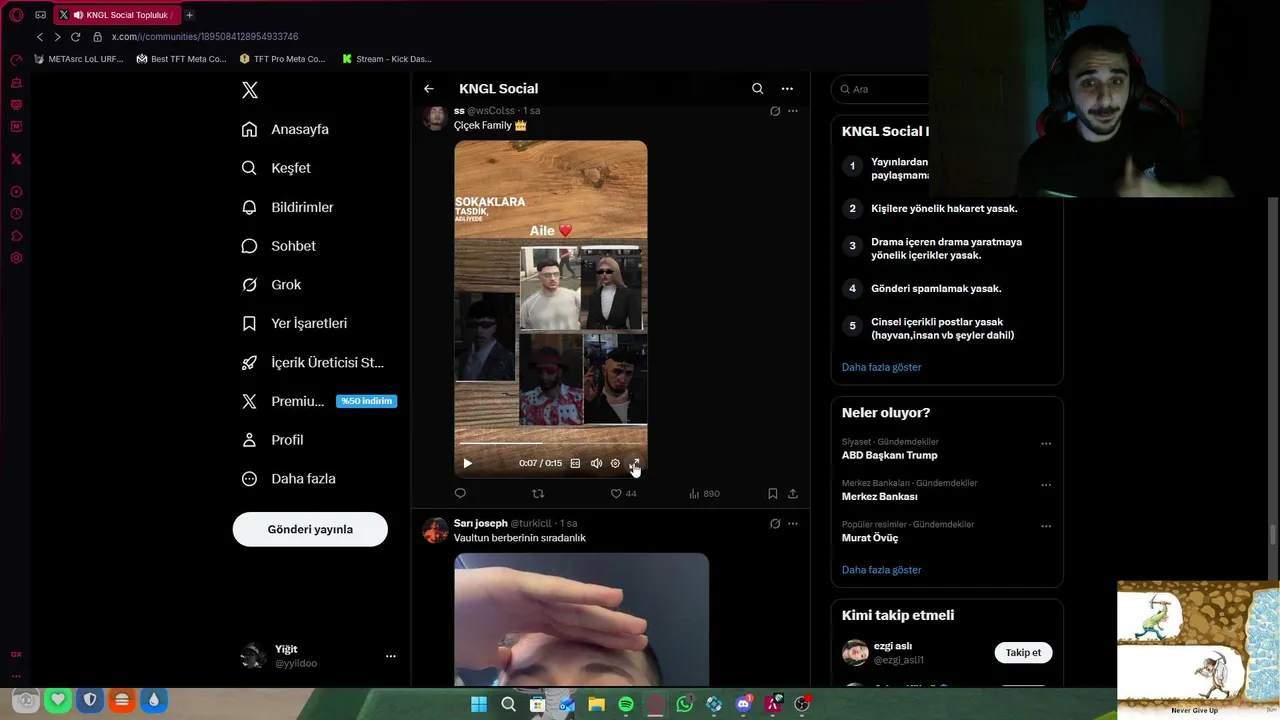The width and height of the screenshot is (1280, 720).
Task: Open Opera sidebar extensions icon
Action: (16, 236)
